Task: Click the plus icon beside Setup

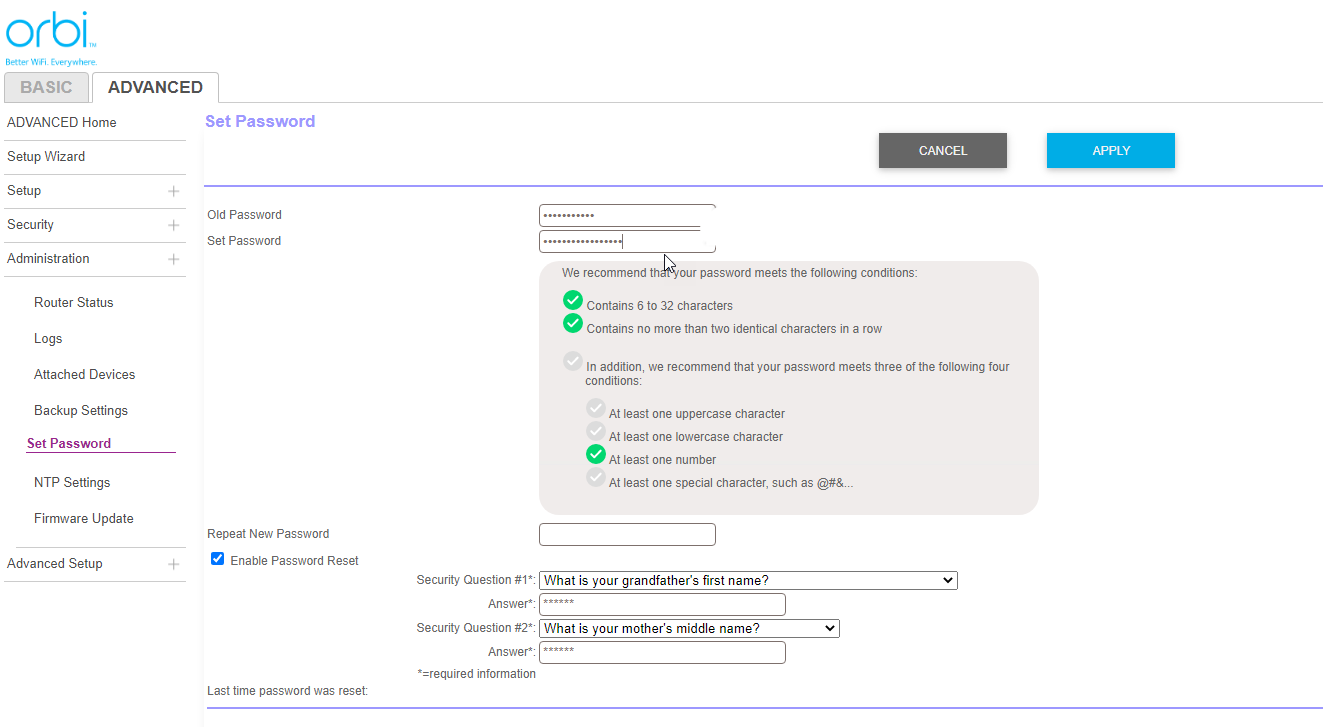Action: click(174, 191)
